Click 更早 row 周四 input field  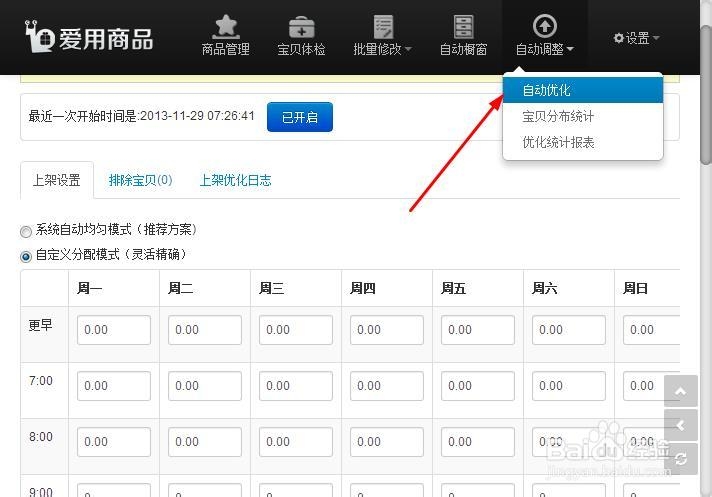click(x=387, y=330)
